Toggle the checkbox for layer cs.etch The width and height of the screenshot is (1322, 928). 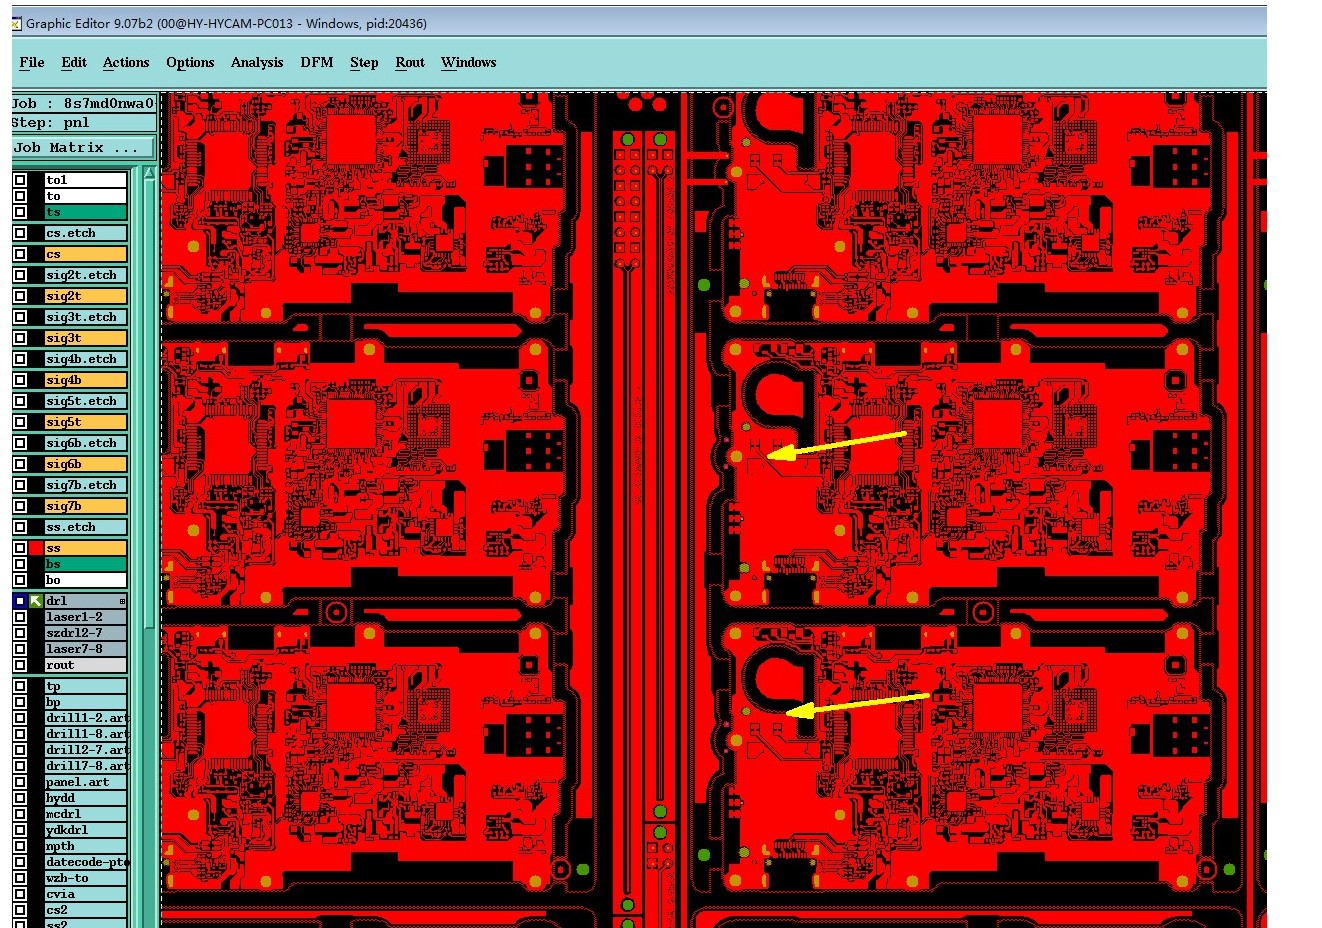(x=20, y=233)
